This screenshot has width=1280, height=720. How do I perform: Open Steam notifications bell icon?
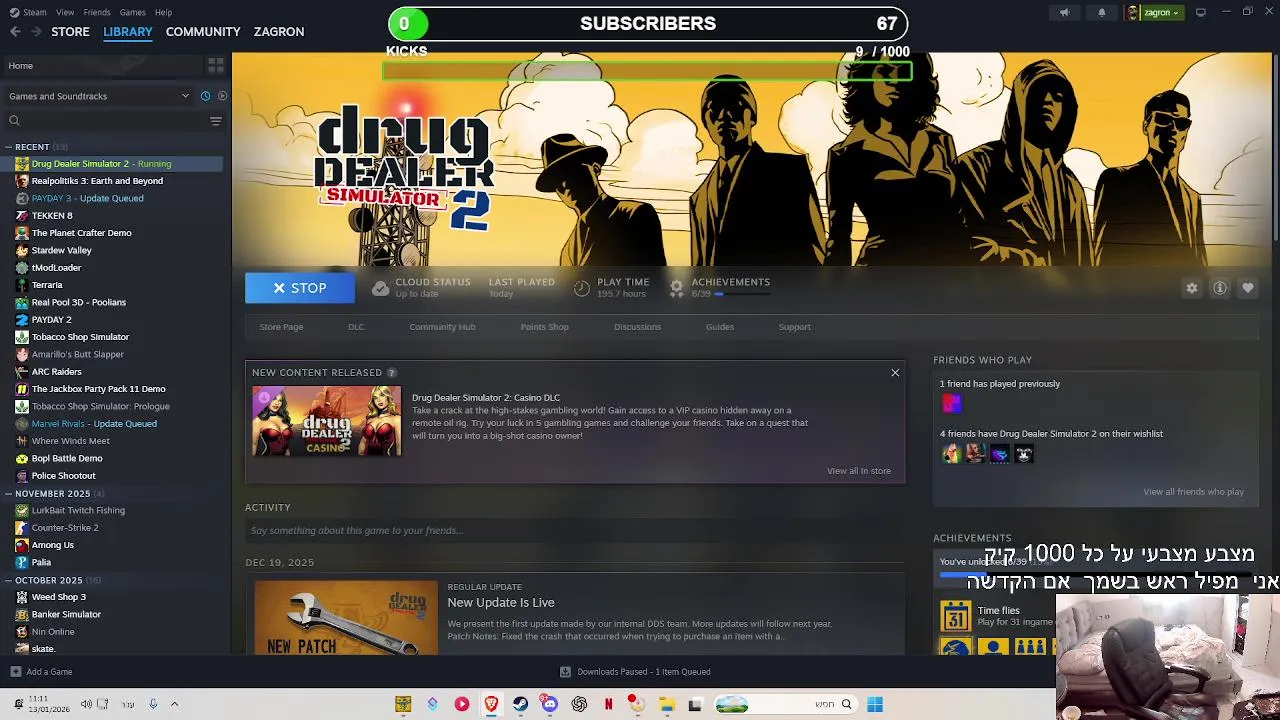coord(1102,13)
